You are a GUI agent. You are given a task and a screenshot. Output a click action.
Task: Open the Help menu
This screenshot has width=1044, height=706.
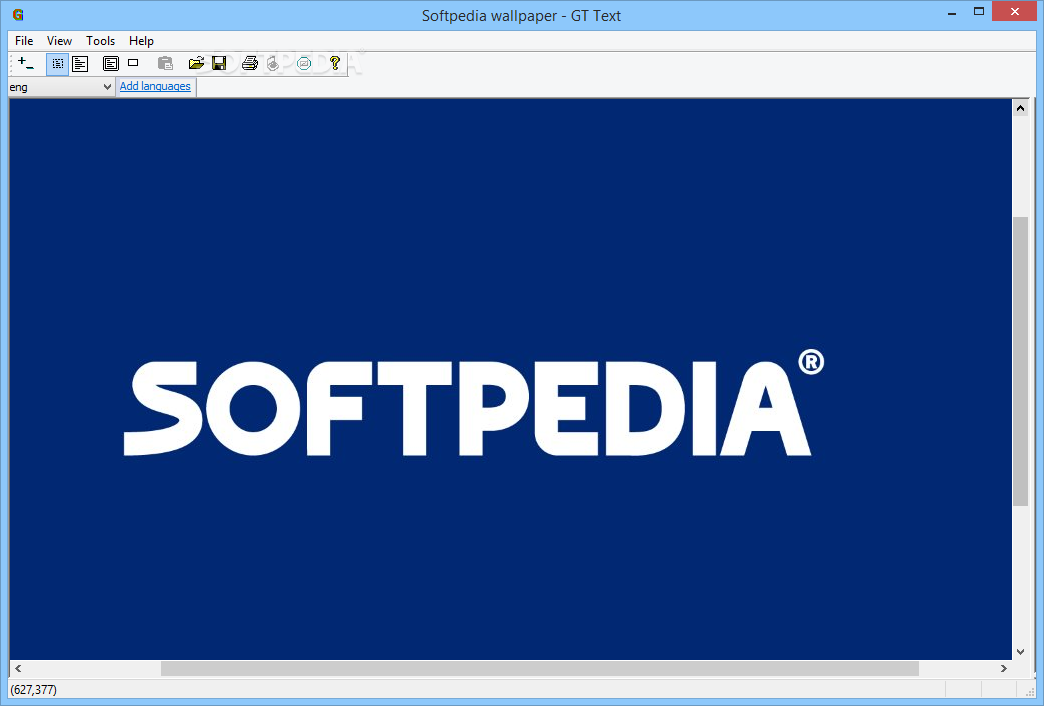141,41
